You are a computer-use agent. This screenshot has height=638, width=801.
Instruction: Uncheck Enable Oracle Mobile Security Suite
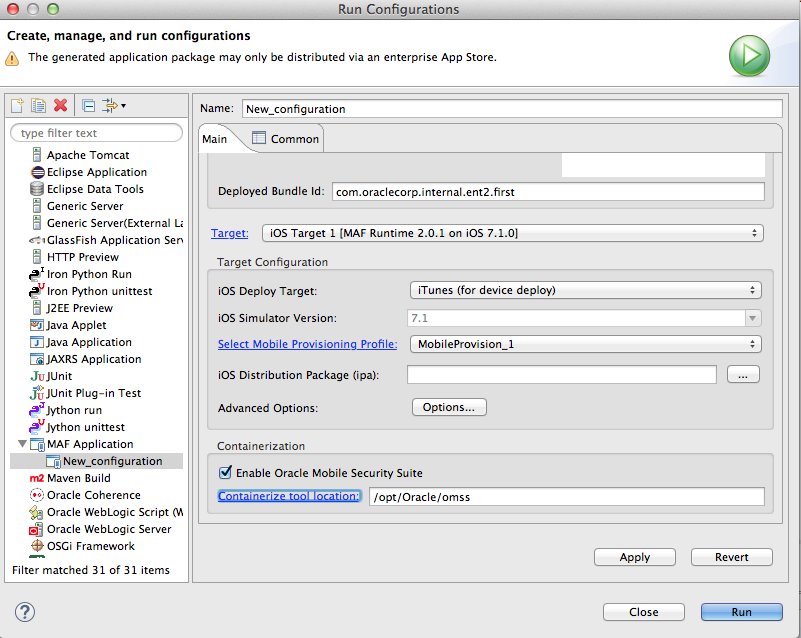point(225,472)
